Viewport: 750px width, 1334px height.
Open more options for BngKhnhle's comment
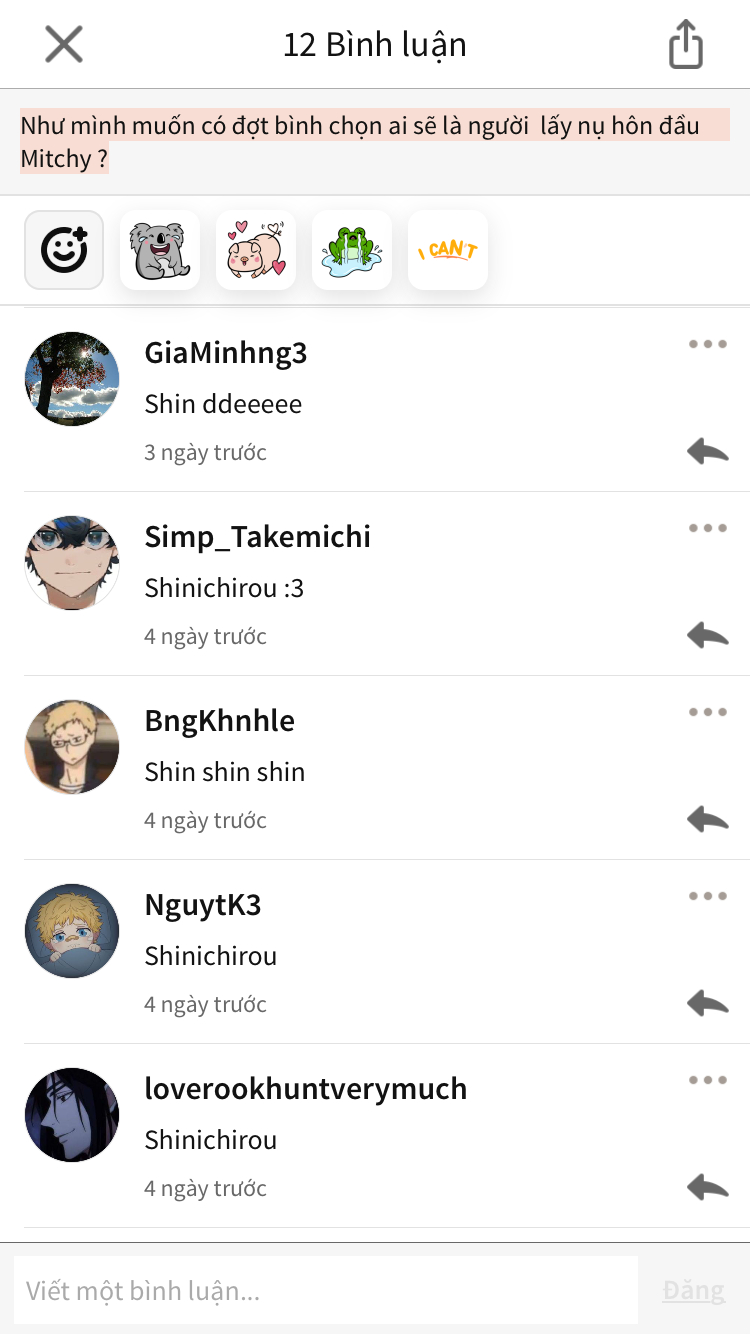(708, 712)
